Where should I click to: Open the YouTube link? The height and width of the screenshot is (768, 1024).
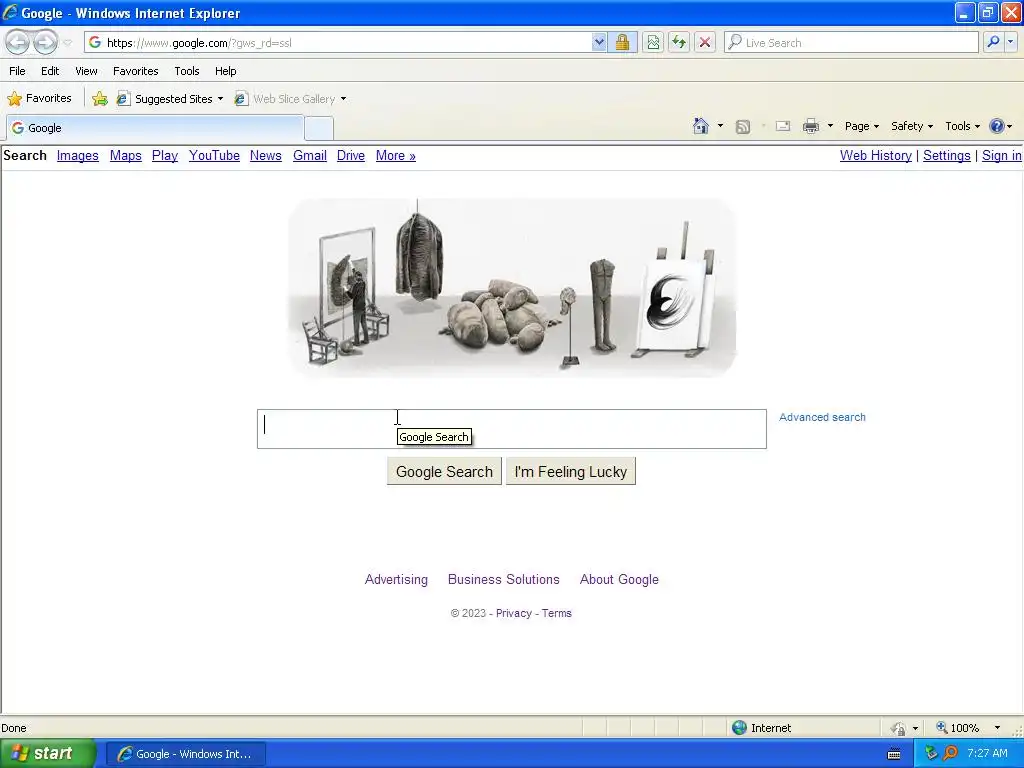click(214, 155)
